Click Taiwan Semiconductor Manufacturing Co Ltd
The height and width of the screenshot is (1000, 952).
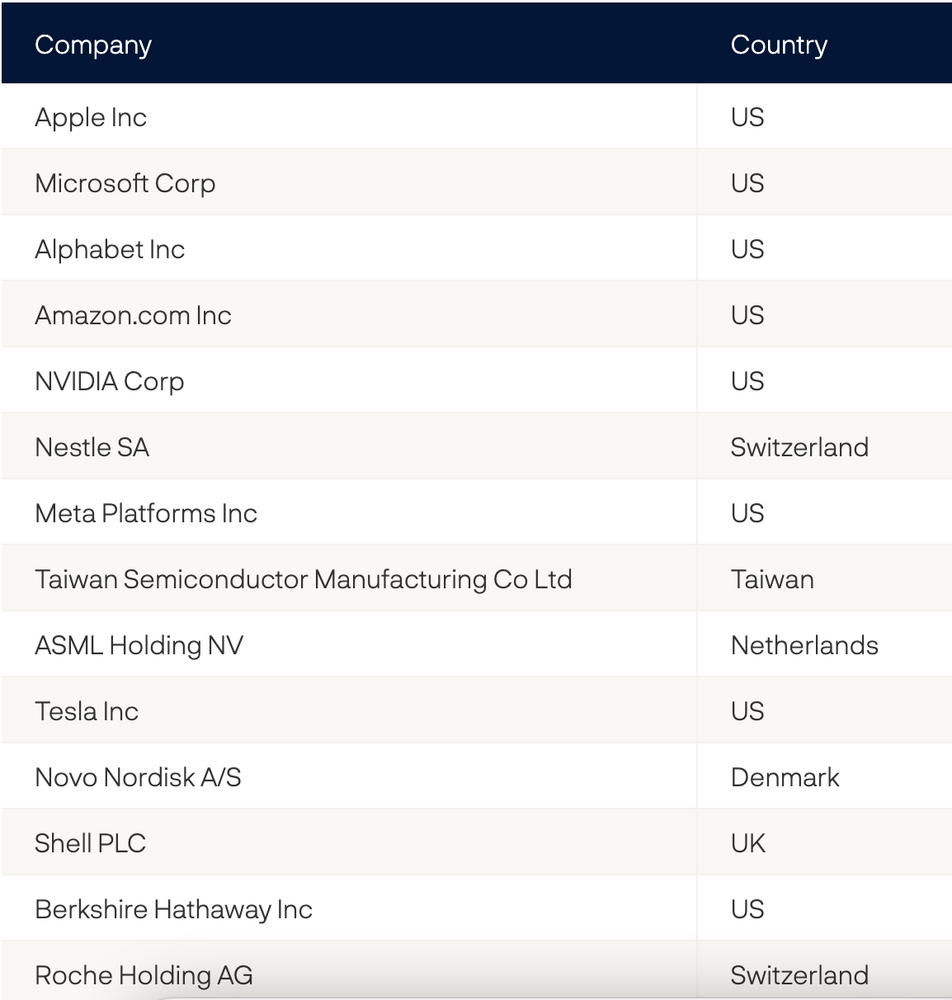click(303, 579)
